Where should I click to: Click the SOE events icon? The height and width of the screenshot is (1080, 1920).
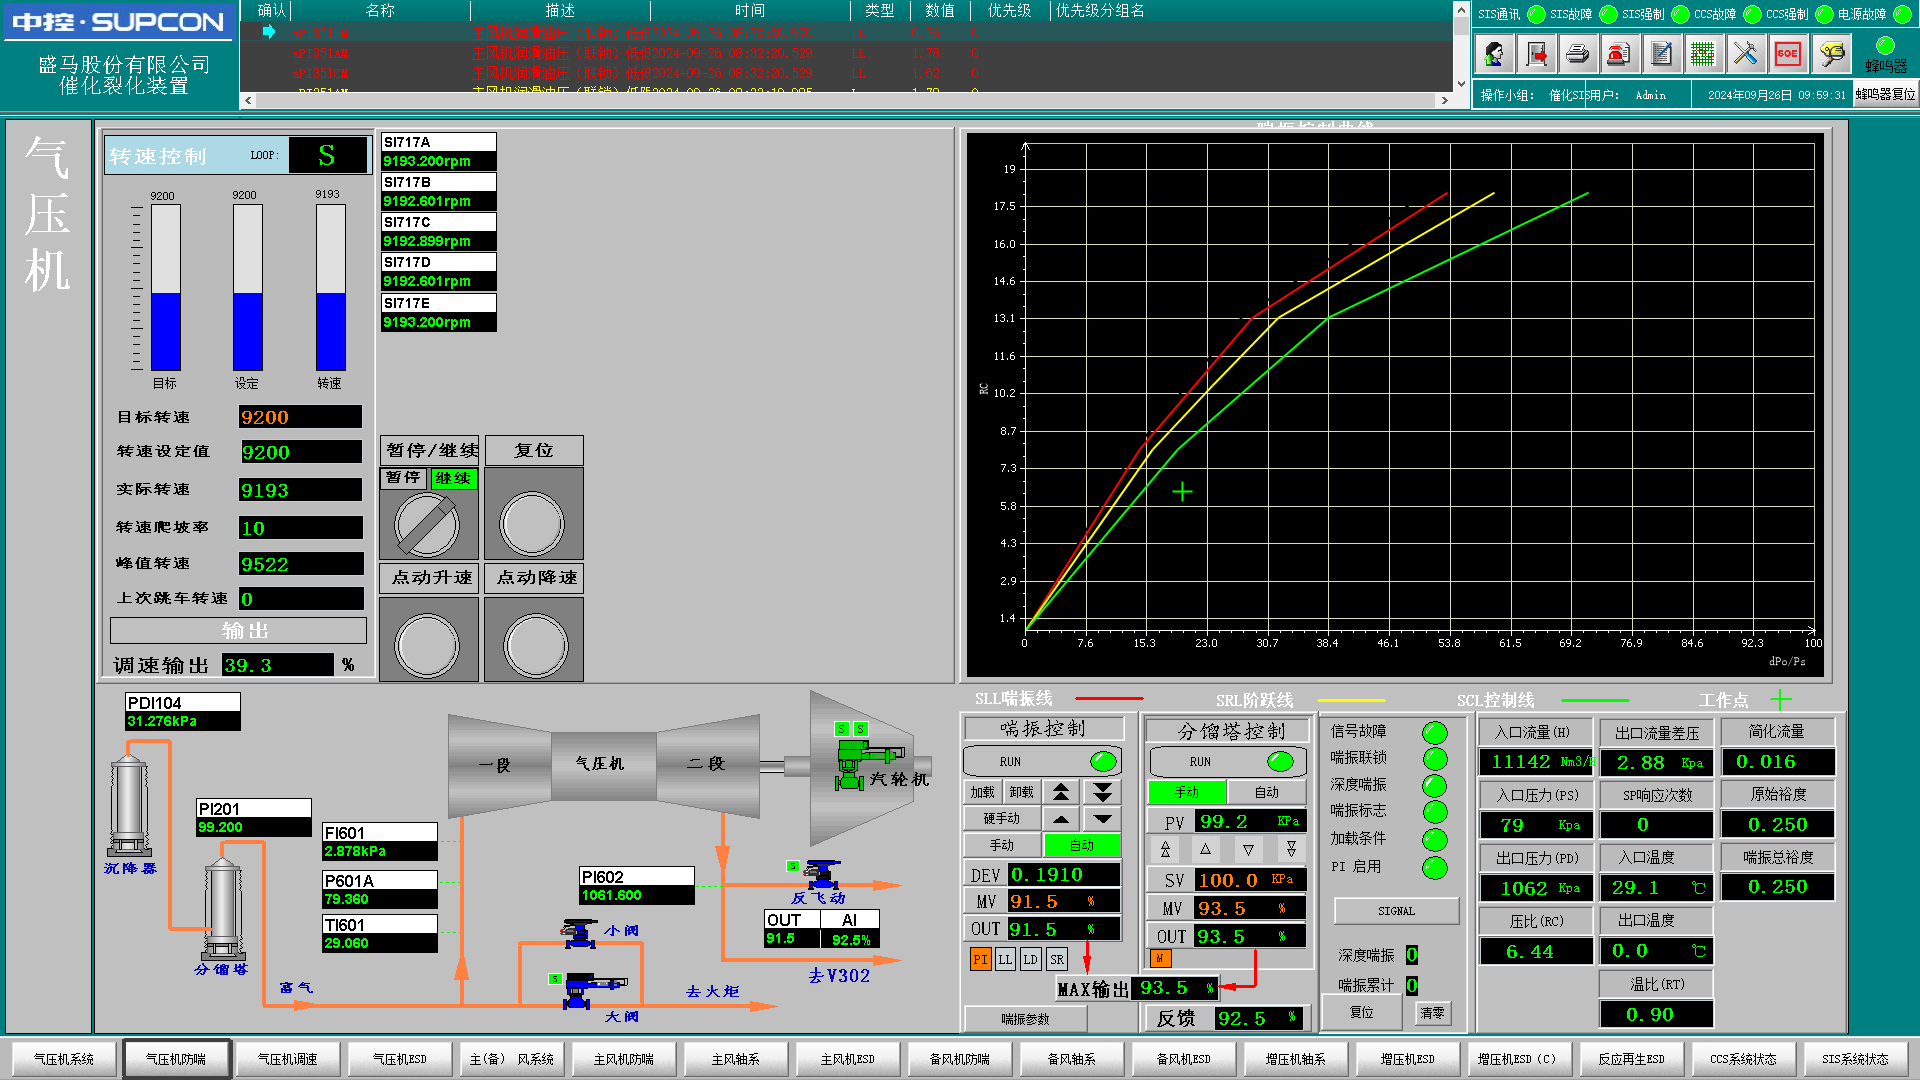[x=1787, y=54]
